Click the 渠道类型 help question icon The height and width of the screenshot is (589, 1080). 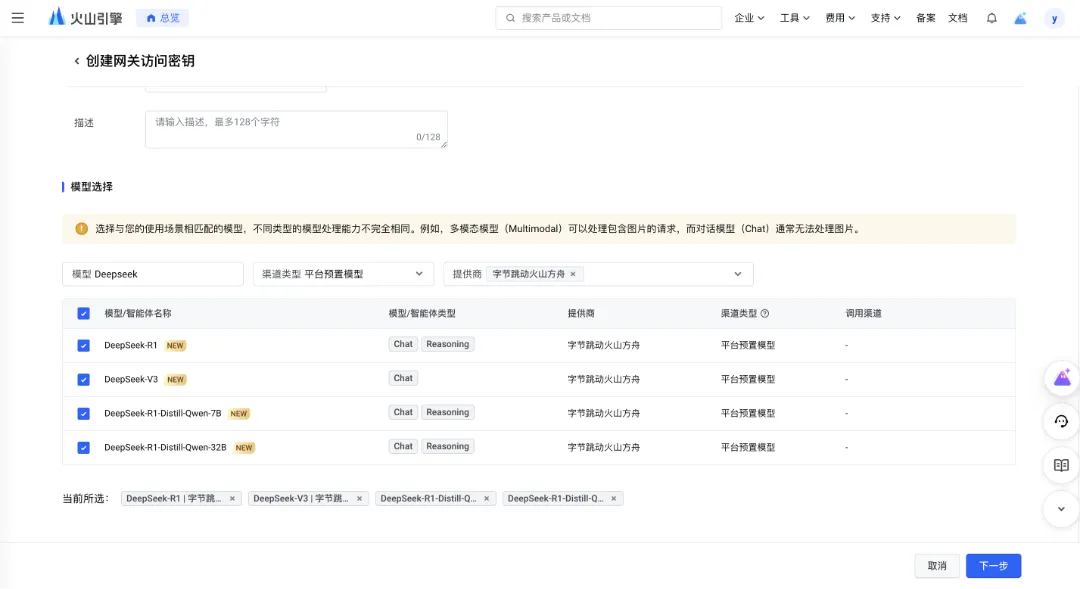(x=765, y=313)
